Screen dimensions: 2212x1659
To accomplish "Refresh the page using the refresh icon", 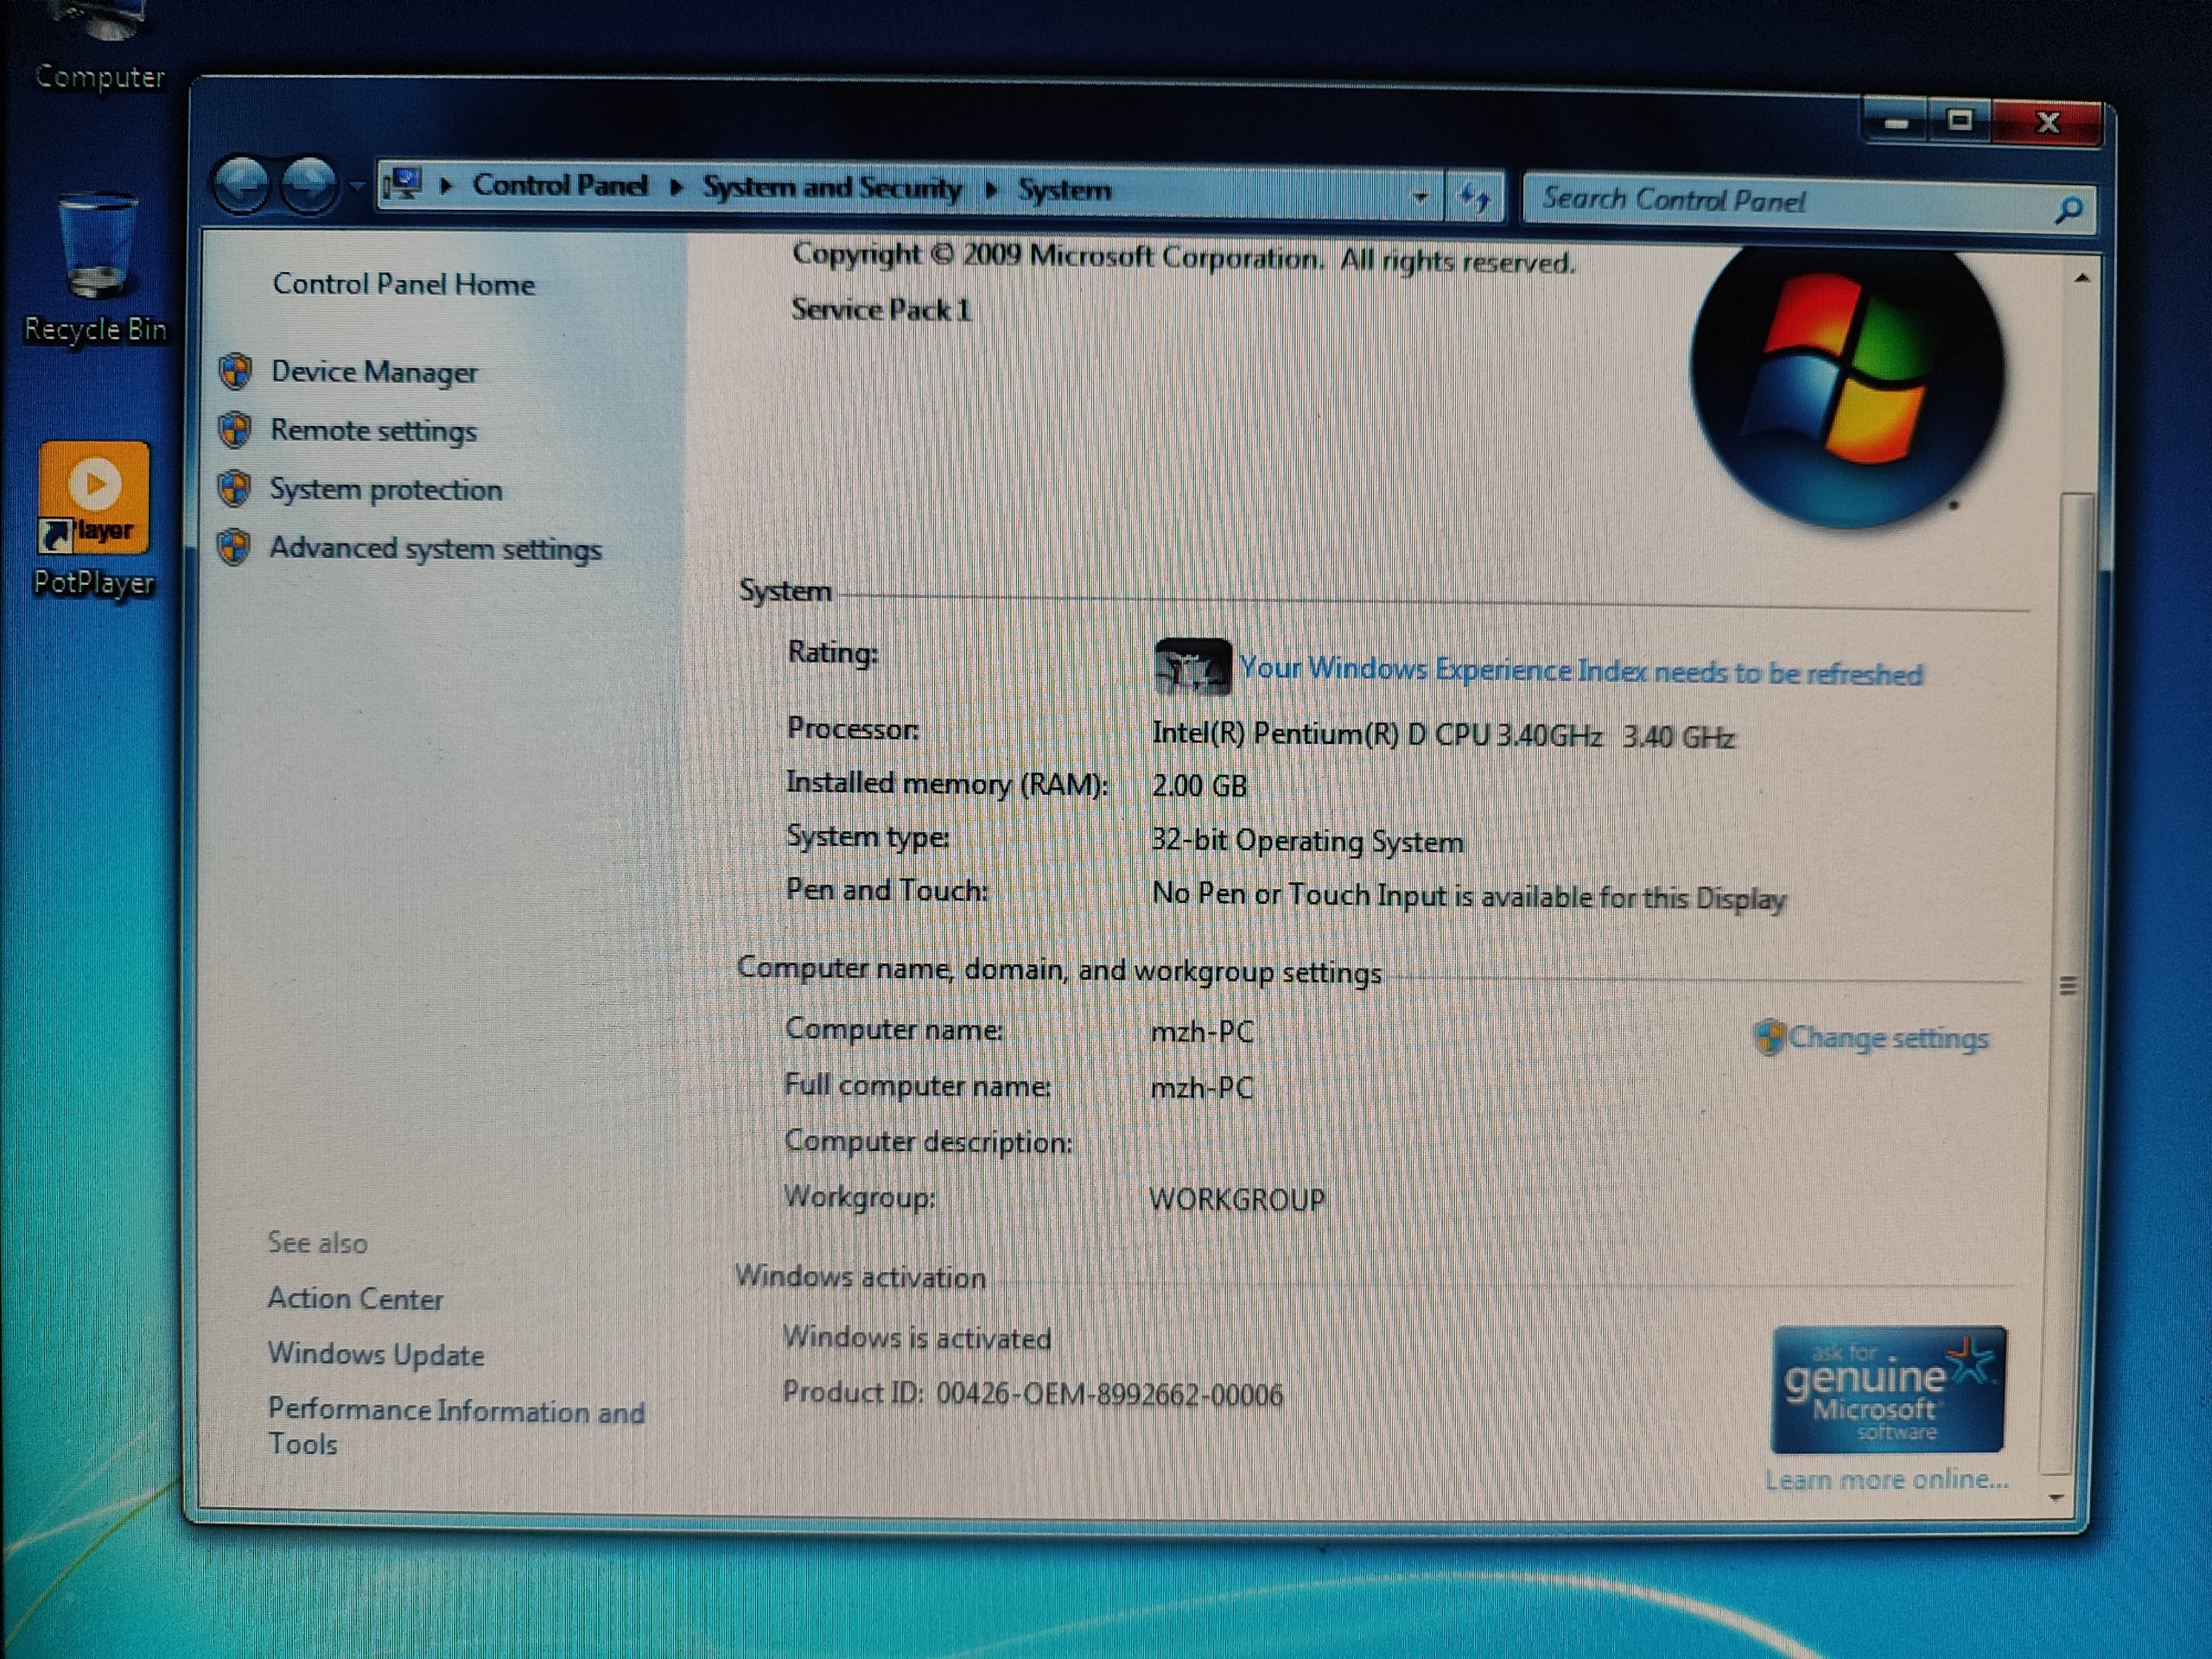I will [1475, 197].
